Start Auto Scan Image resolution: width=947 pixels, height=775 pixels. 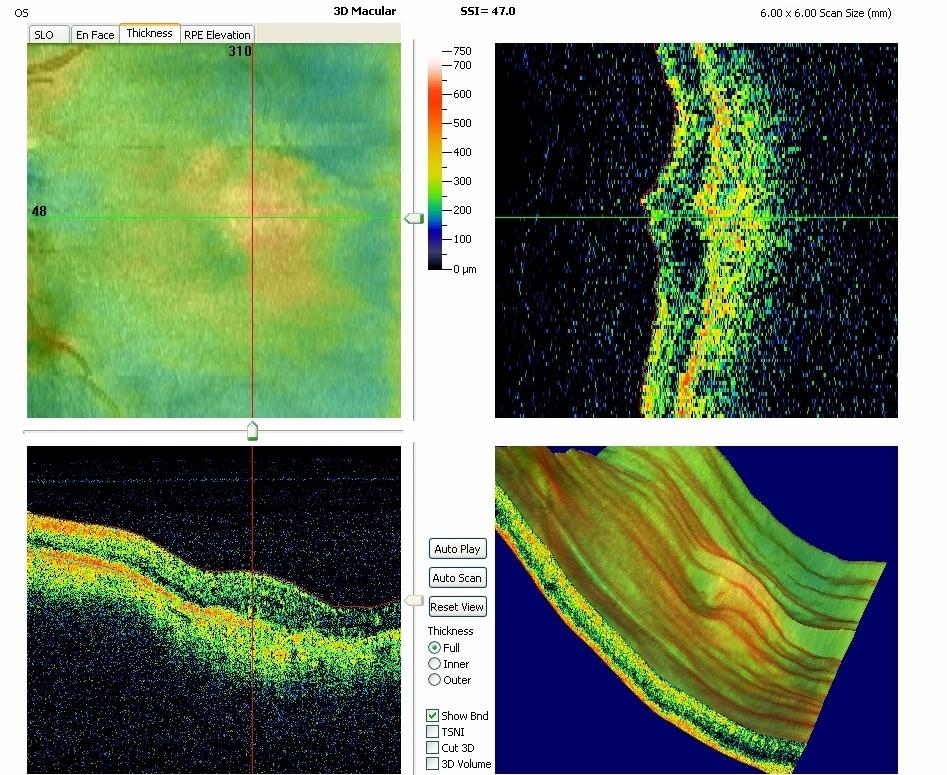457,578
